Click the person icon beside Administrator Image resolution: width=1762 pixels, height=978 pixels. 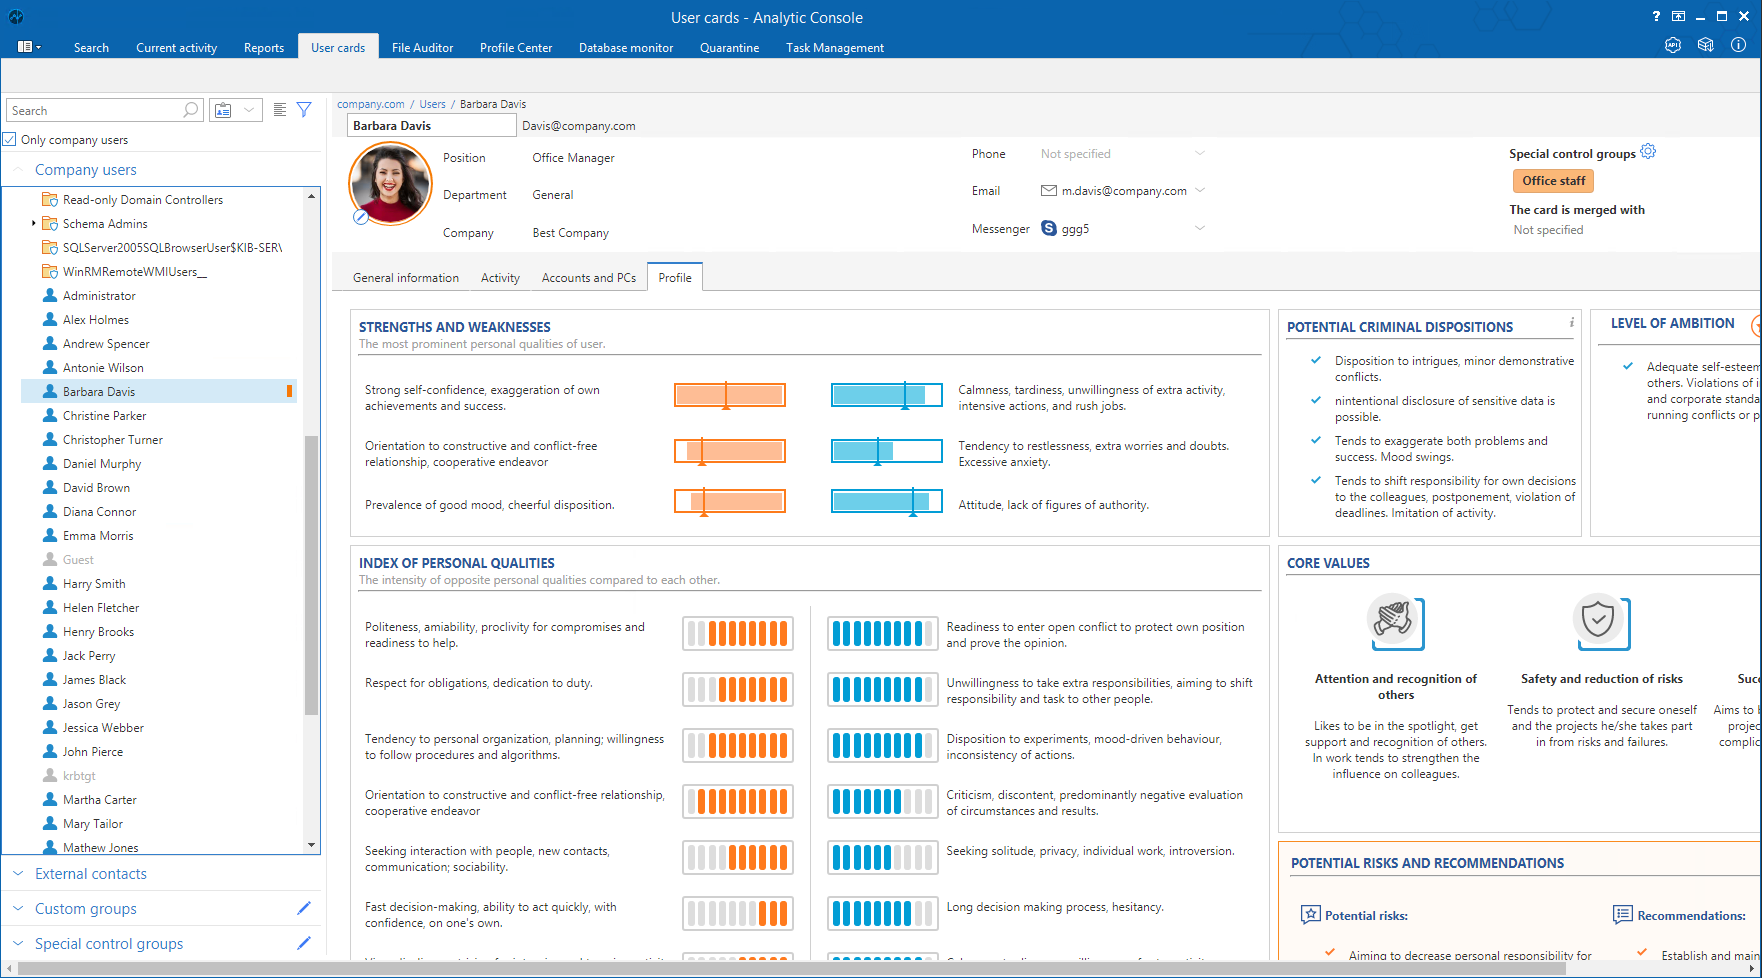50,295
